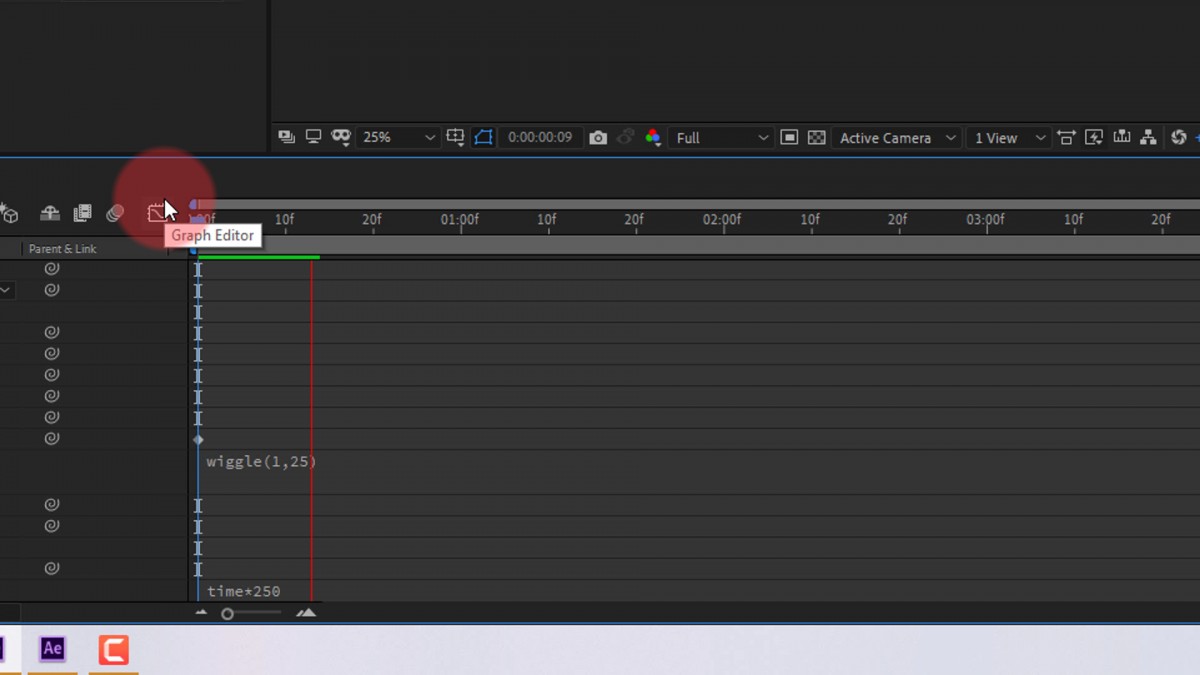Open the Full resolution dropdown
Image resolution: width=1200 pixels, height=675 pixels.
(721, 137)
